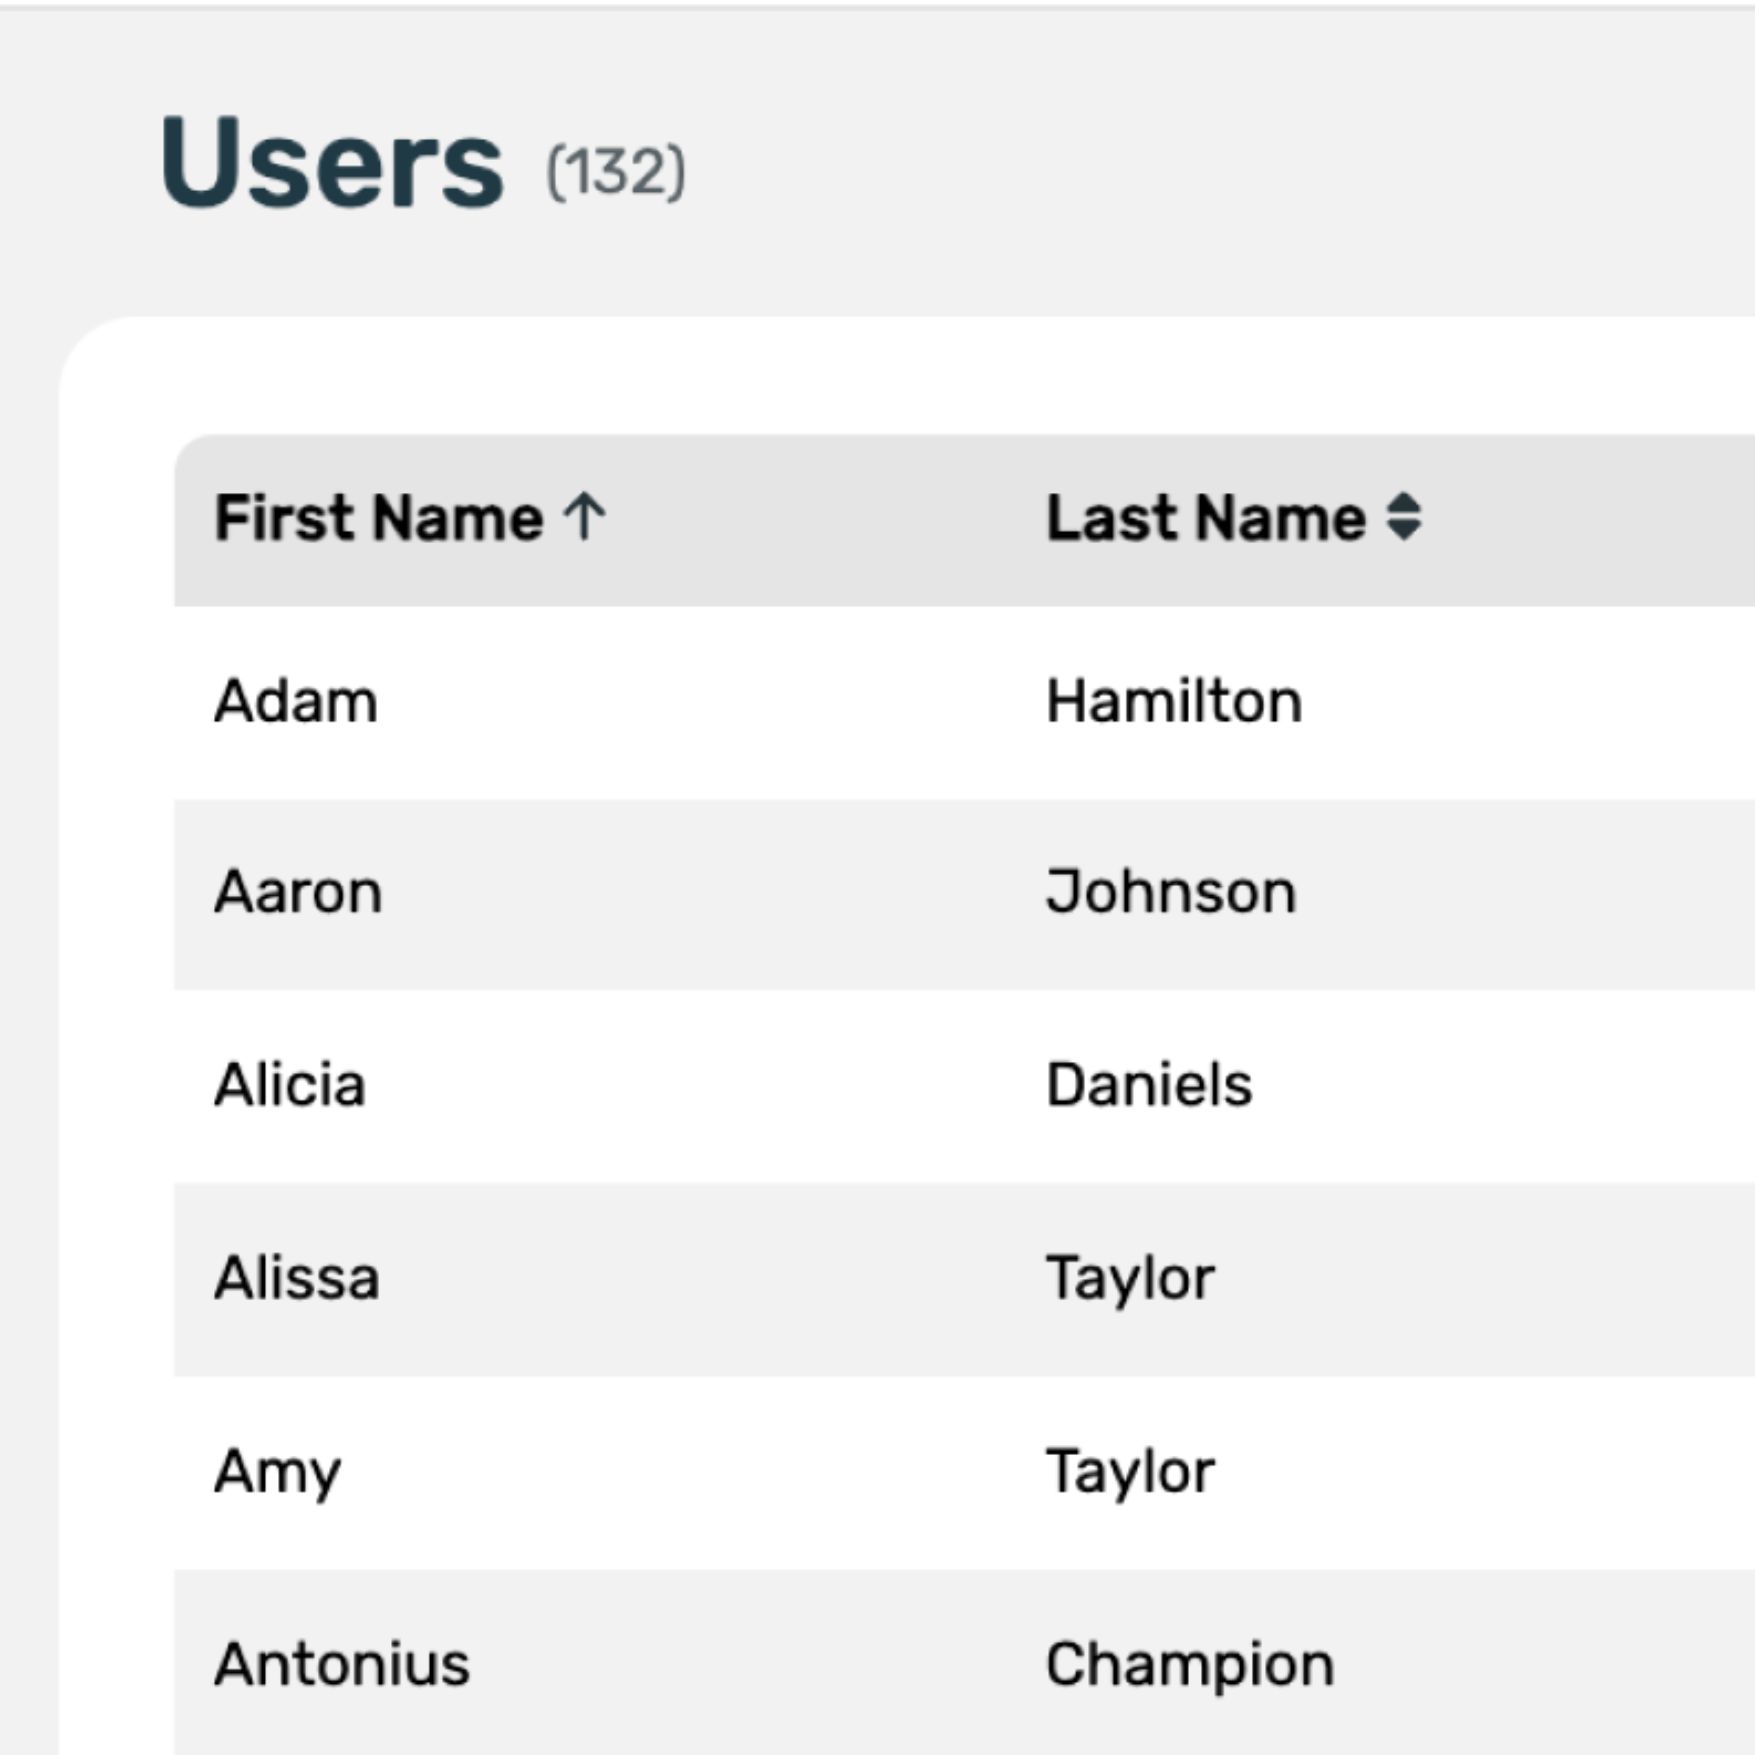Click the user count showing 132
This screenshot has width=1755, height=1755.
click(612, 170)
